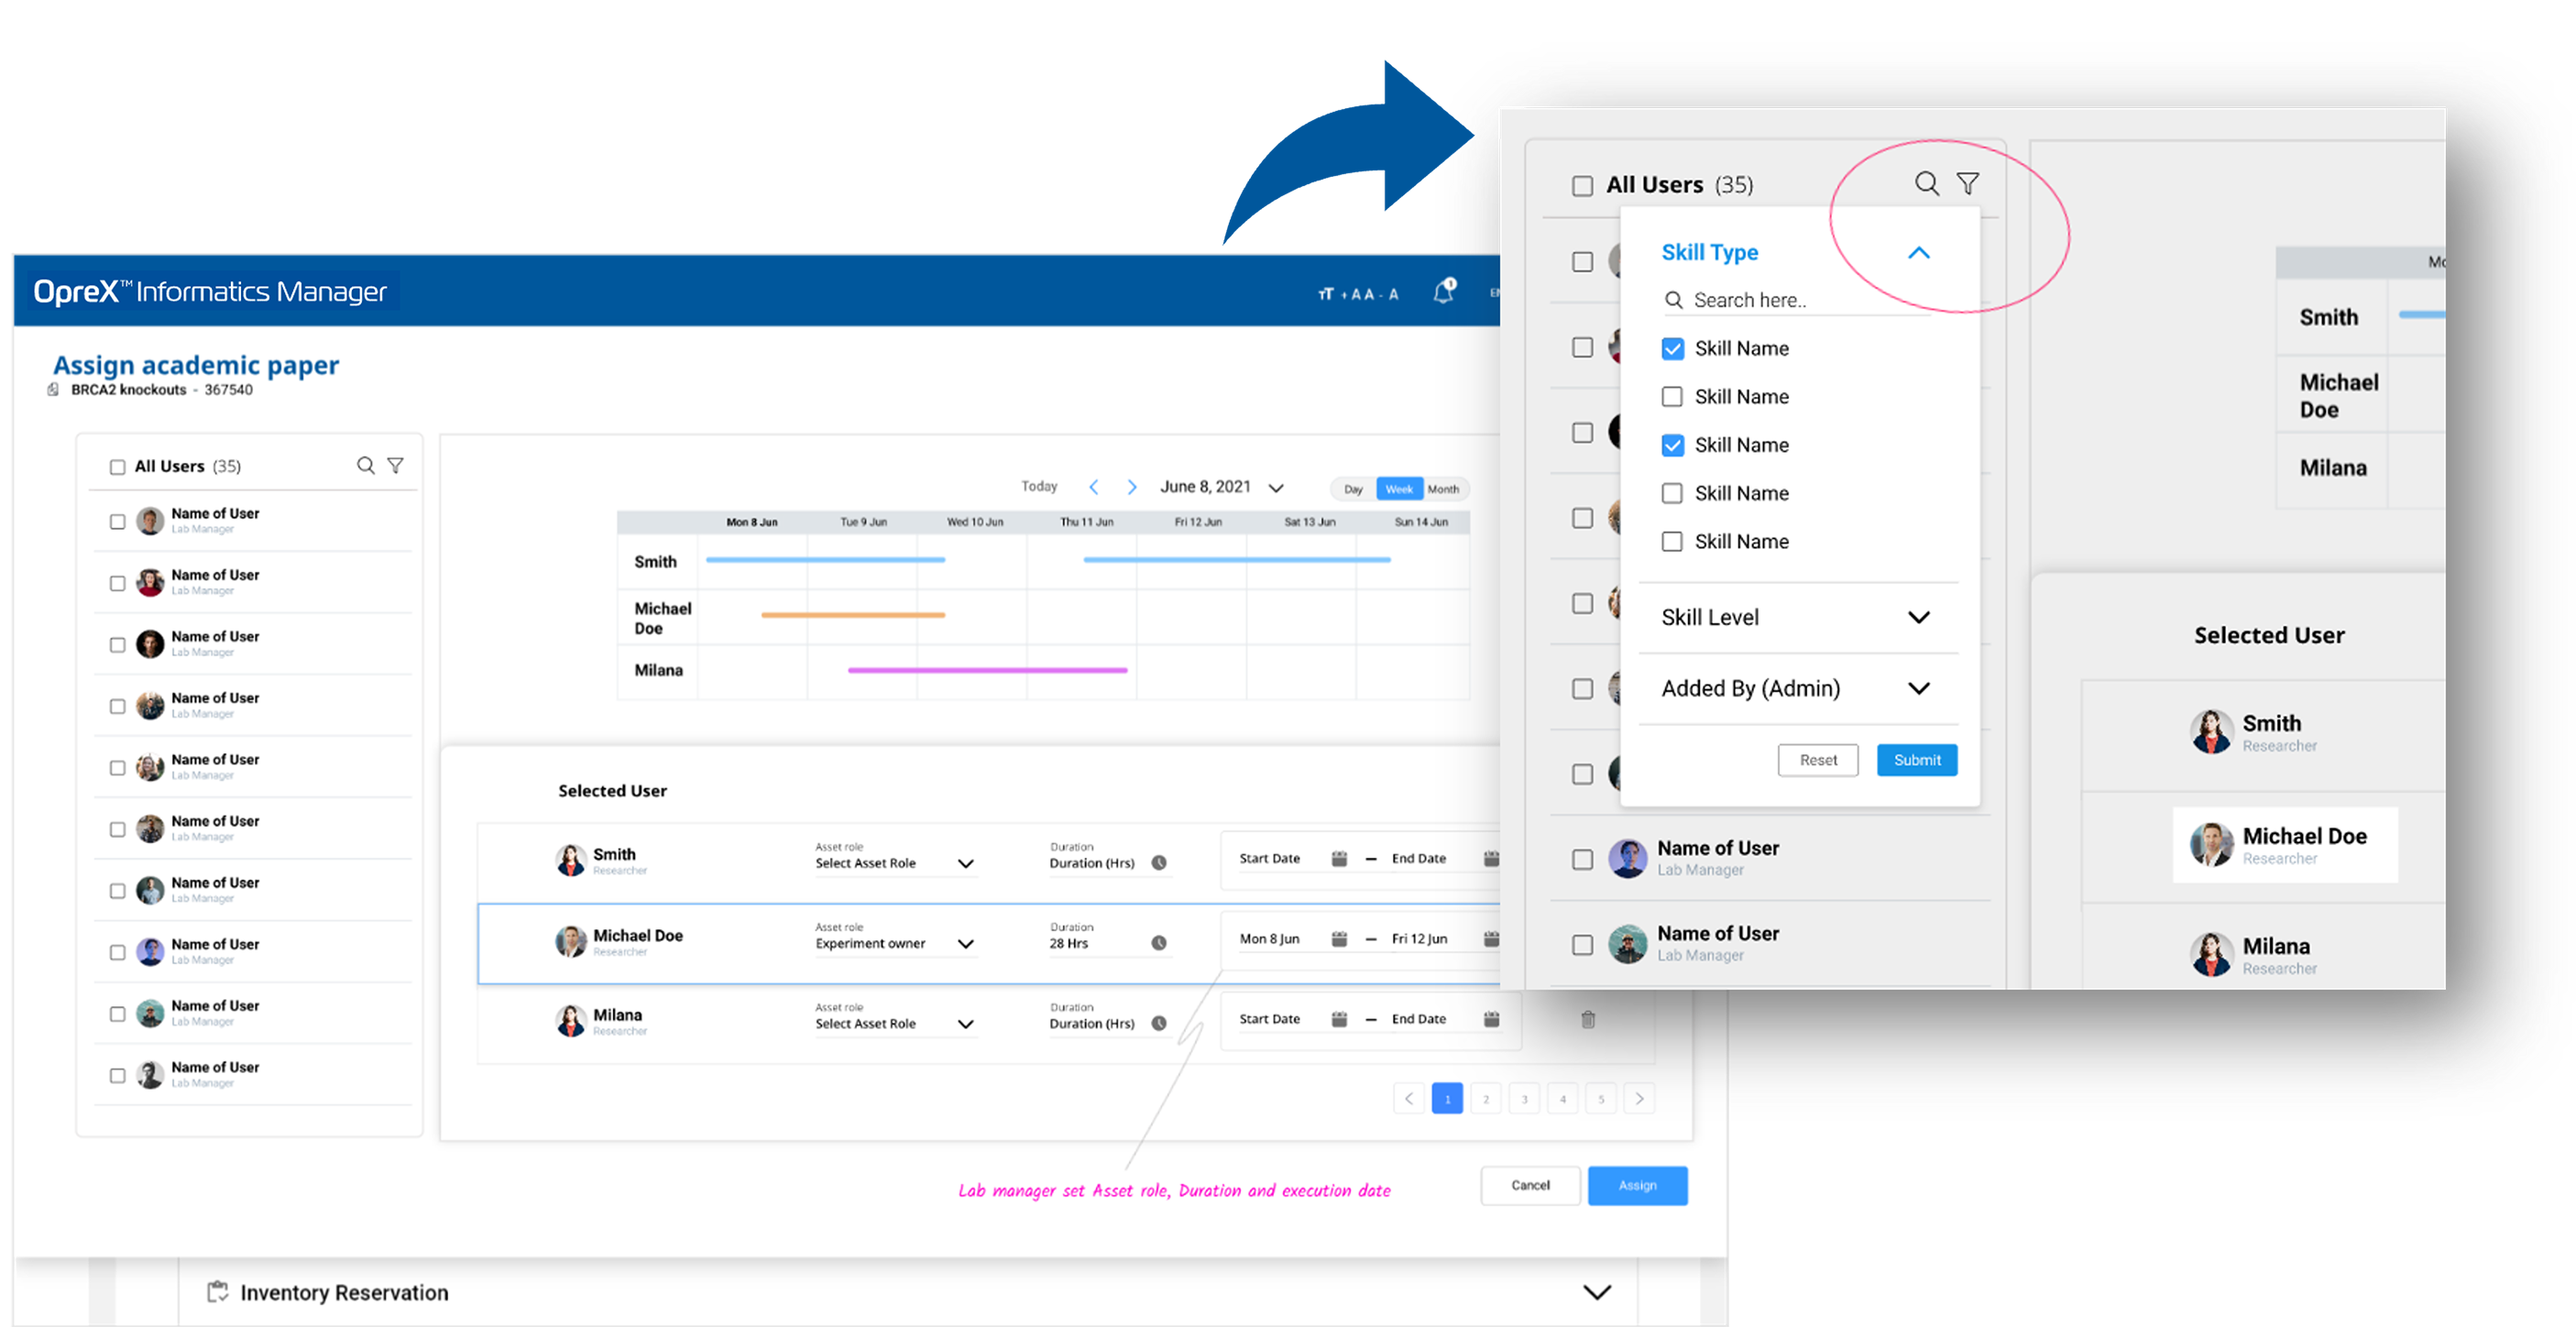Tick the All Users checkbox in the left panel
The width and height of the screenshot is (2576, 1327).
117,467
